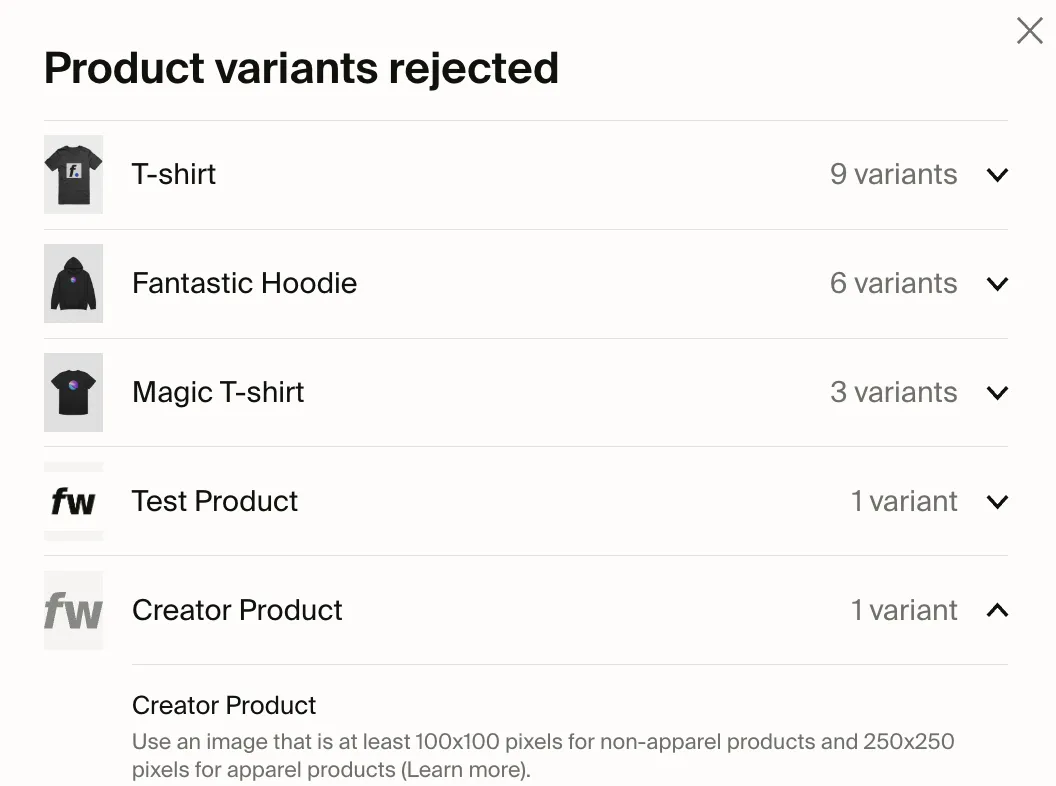
Task: Expand the Test Product variant details
Action: 997,501
